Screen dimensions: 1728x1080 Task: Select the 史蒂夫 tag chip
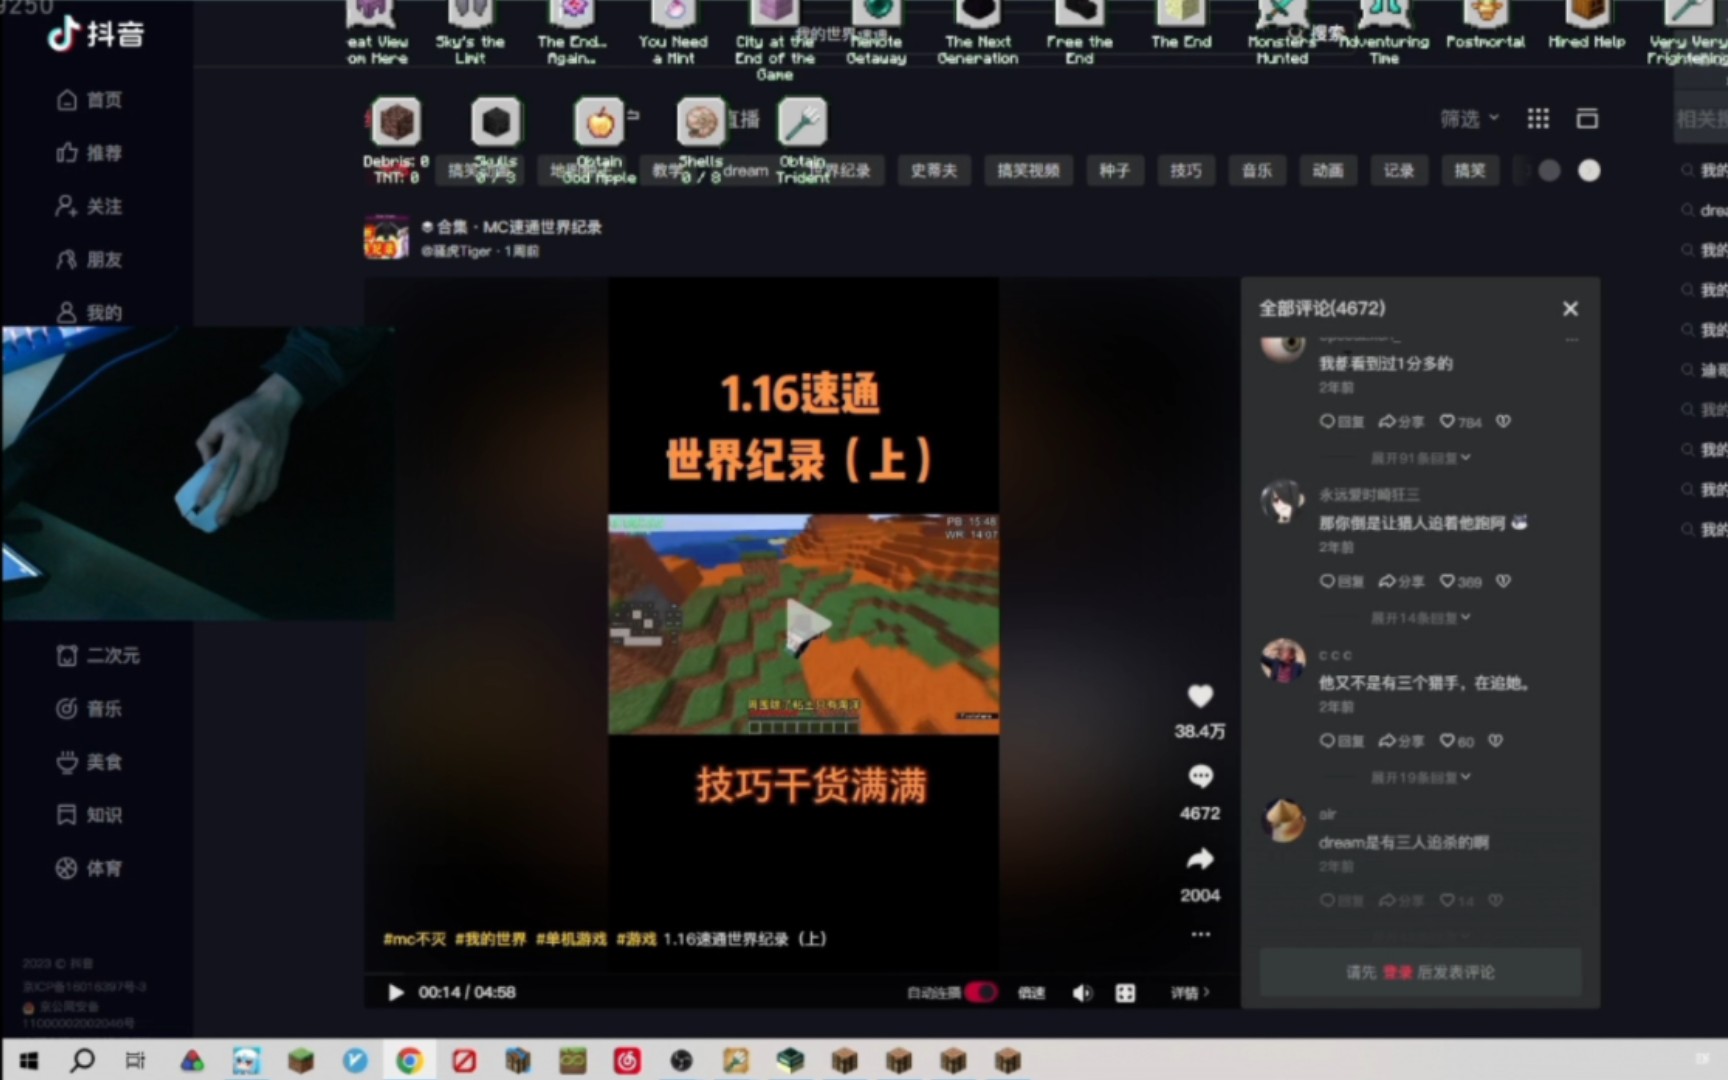click(x=933, y=171)
